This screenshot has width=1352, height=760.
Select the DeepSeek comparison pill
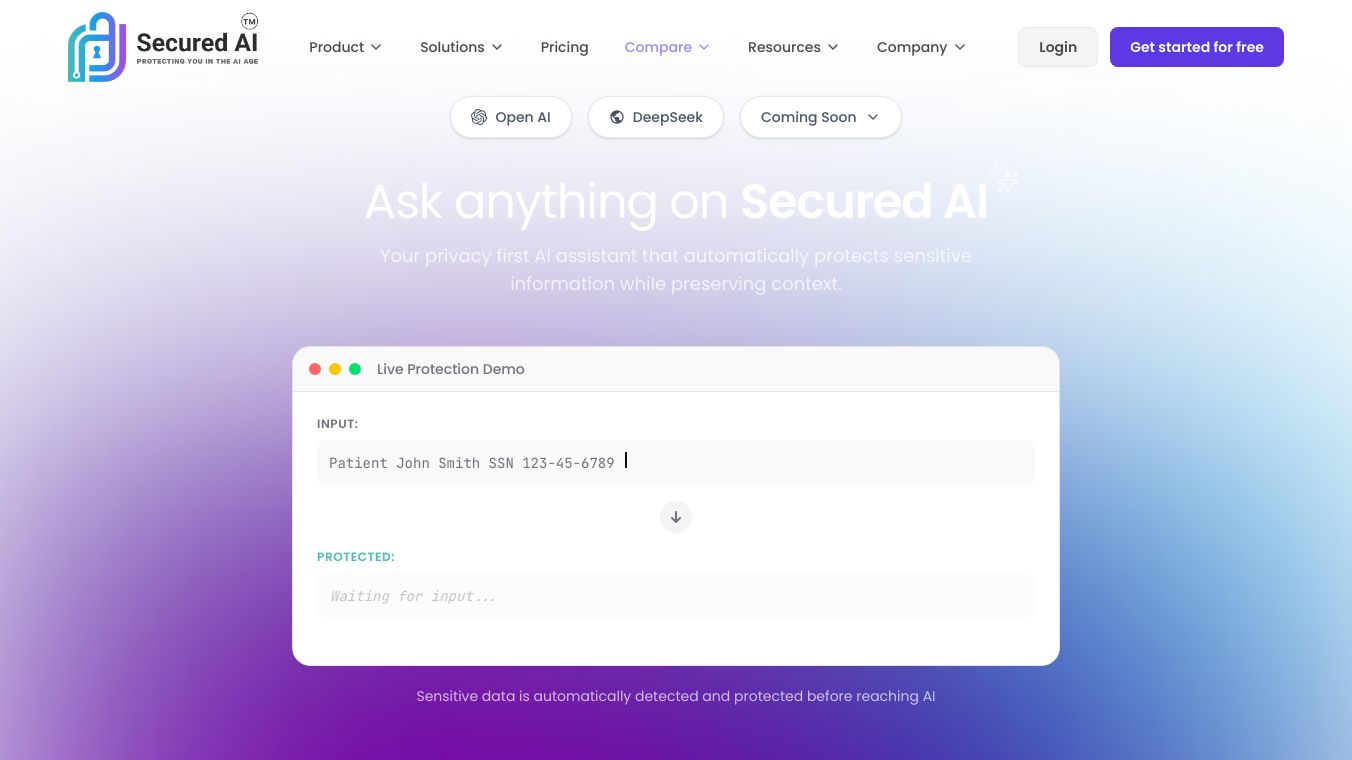tap(656, 117)
